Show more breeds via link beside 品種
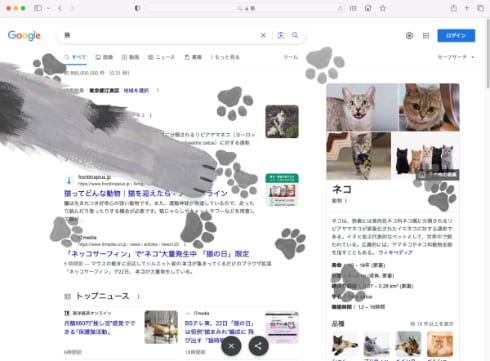 coord(432,324)
